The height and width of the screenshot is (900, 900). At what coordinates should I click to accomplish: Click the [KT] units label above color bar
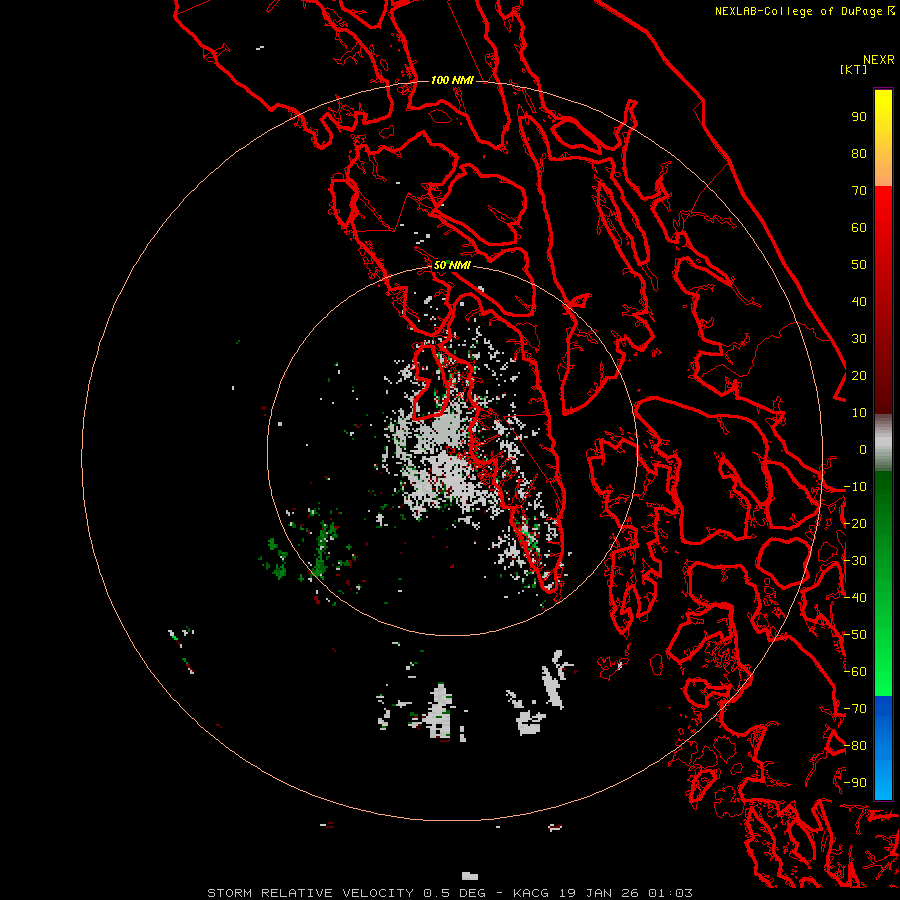(853, 69)
